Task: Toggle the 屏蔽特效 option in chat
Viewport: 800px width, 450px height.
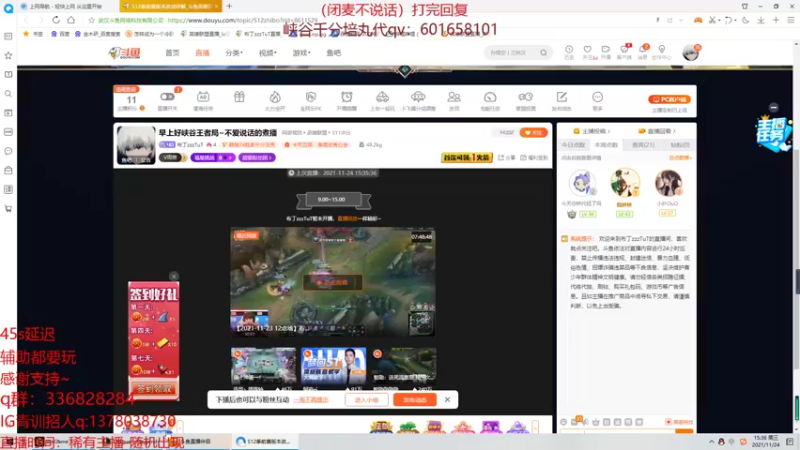Action: click(679, 422)
